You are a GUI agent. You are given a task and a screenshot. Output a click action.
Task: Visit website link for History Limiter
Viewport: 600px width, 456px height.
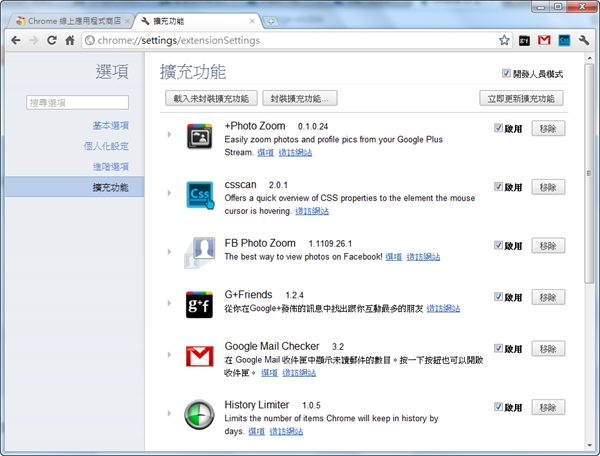tap(286, 432)
